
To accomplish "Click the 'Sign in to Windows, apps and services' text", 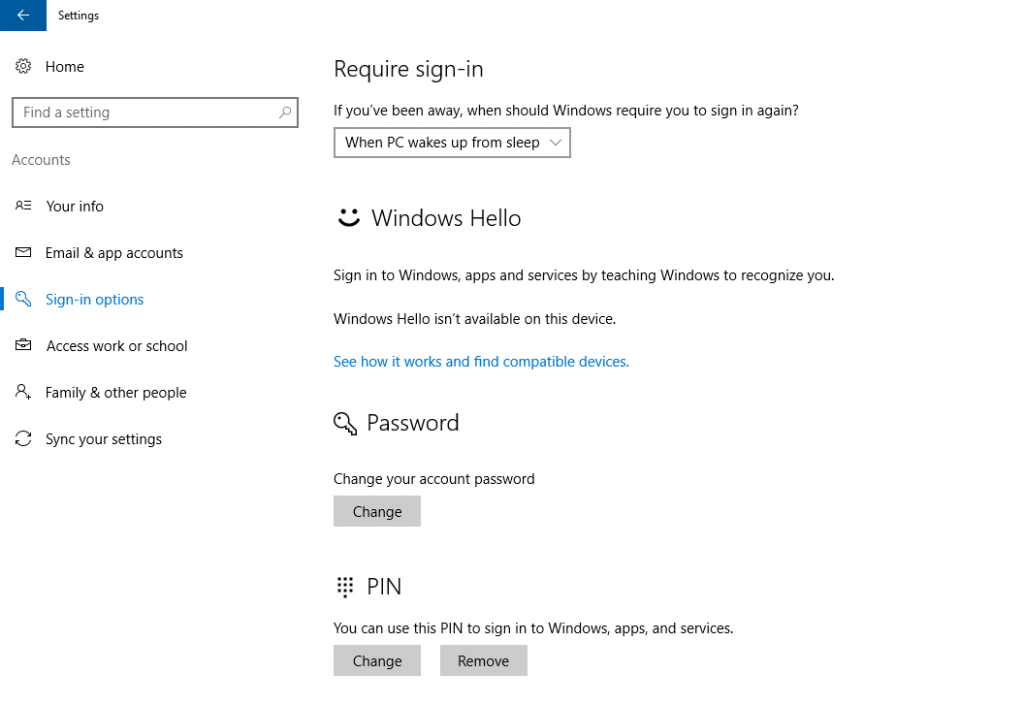I will [x=584, y=275].
